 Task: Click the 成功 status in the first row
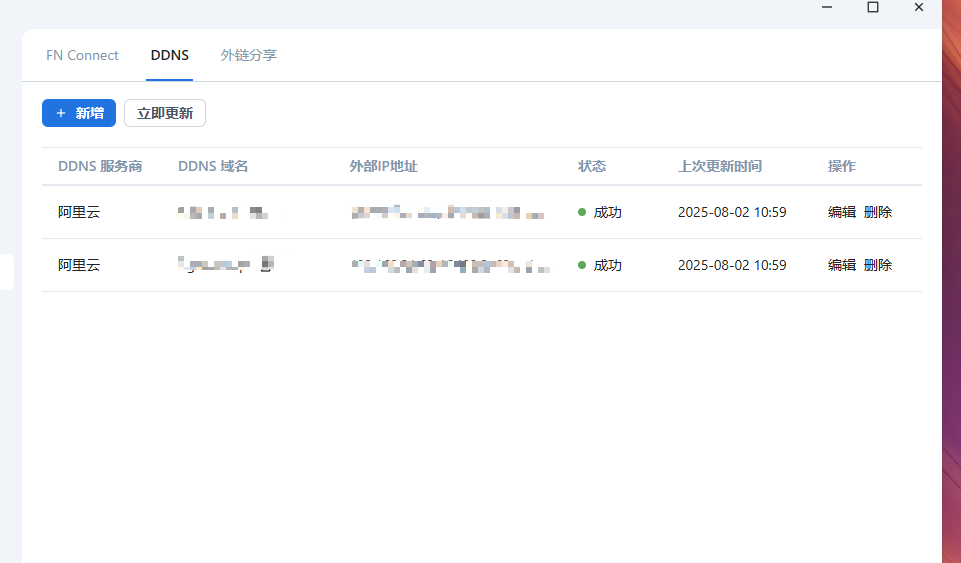600,212
